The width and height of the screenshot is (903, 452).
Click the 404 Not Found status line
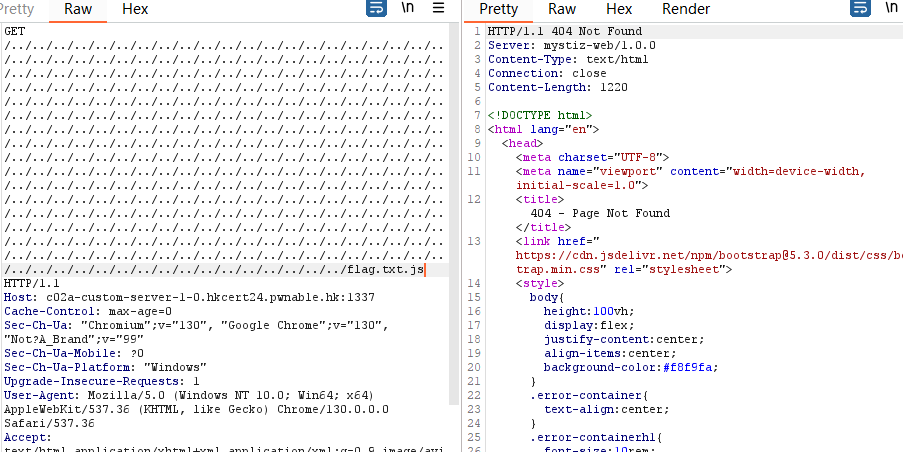pyautogui.click(x=565, y=32)
